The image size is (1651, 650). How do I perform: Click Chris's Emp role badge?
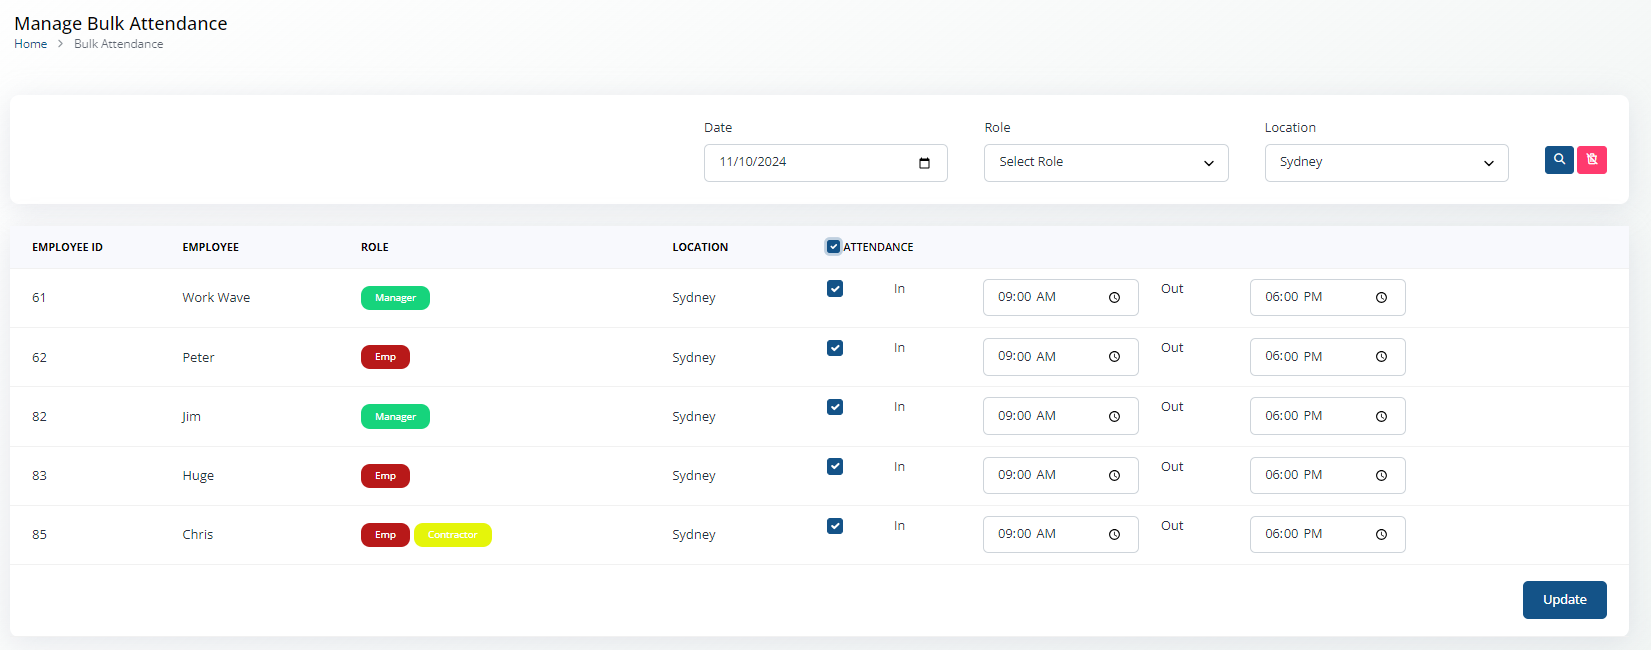[385, 535]
